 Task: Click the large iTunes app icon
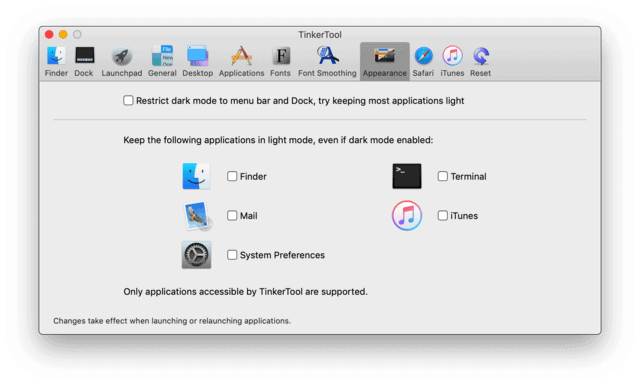[x=407, y=215]
